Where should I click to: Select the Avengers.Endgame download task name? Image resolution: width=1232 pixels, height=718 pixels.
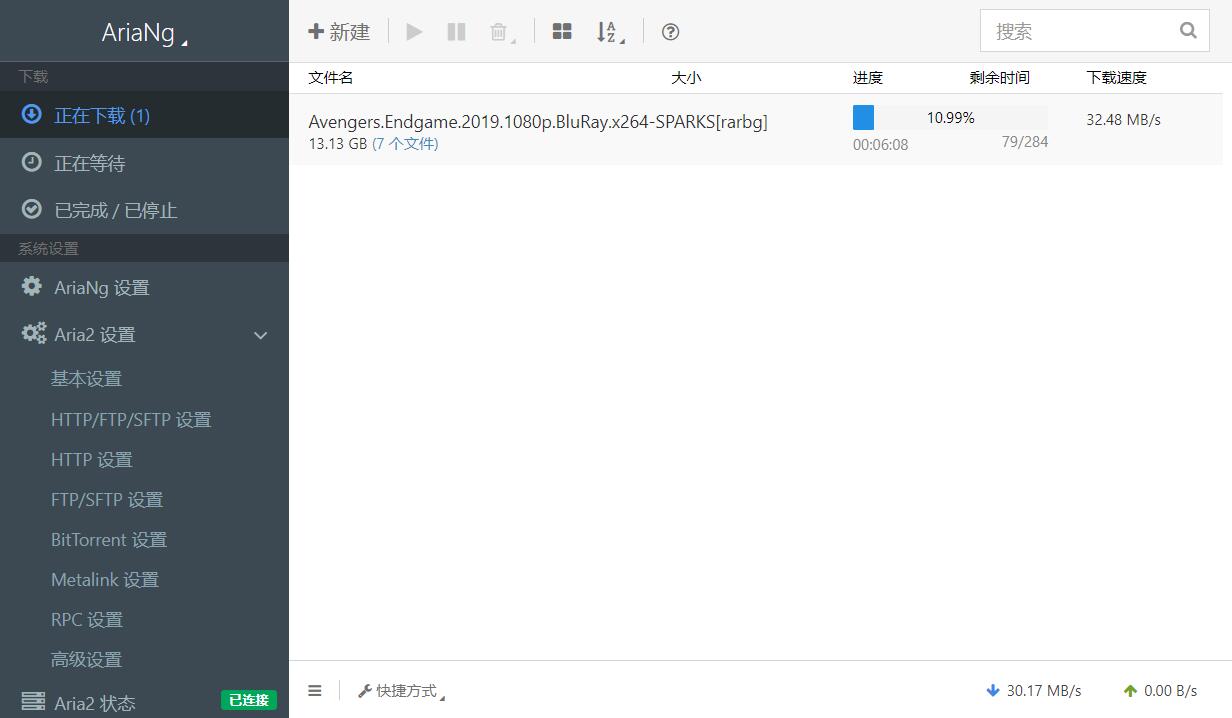click(538, 121)
